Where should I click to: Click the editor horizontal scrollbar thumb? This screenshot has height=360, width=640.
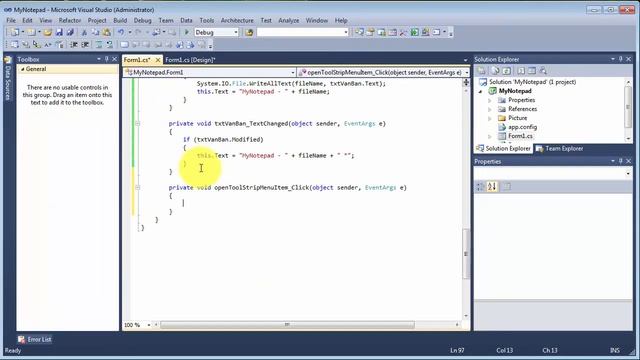[287, 325]
